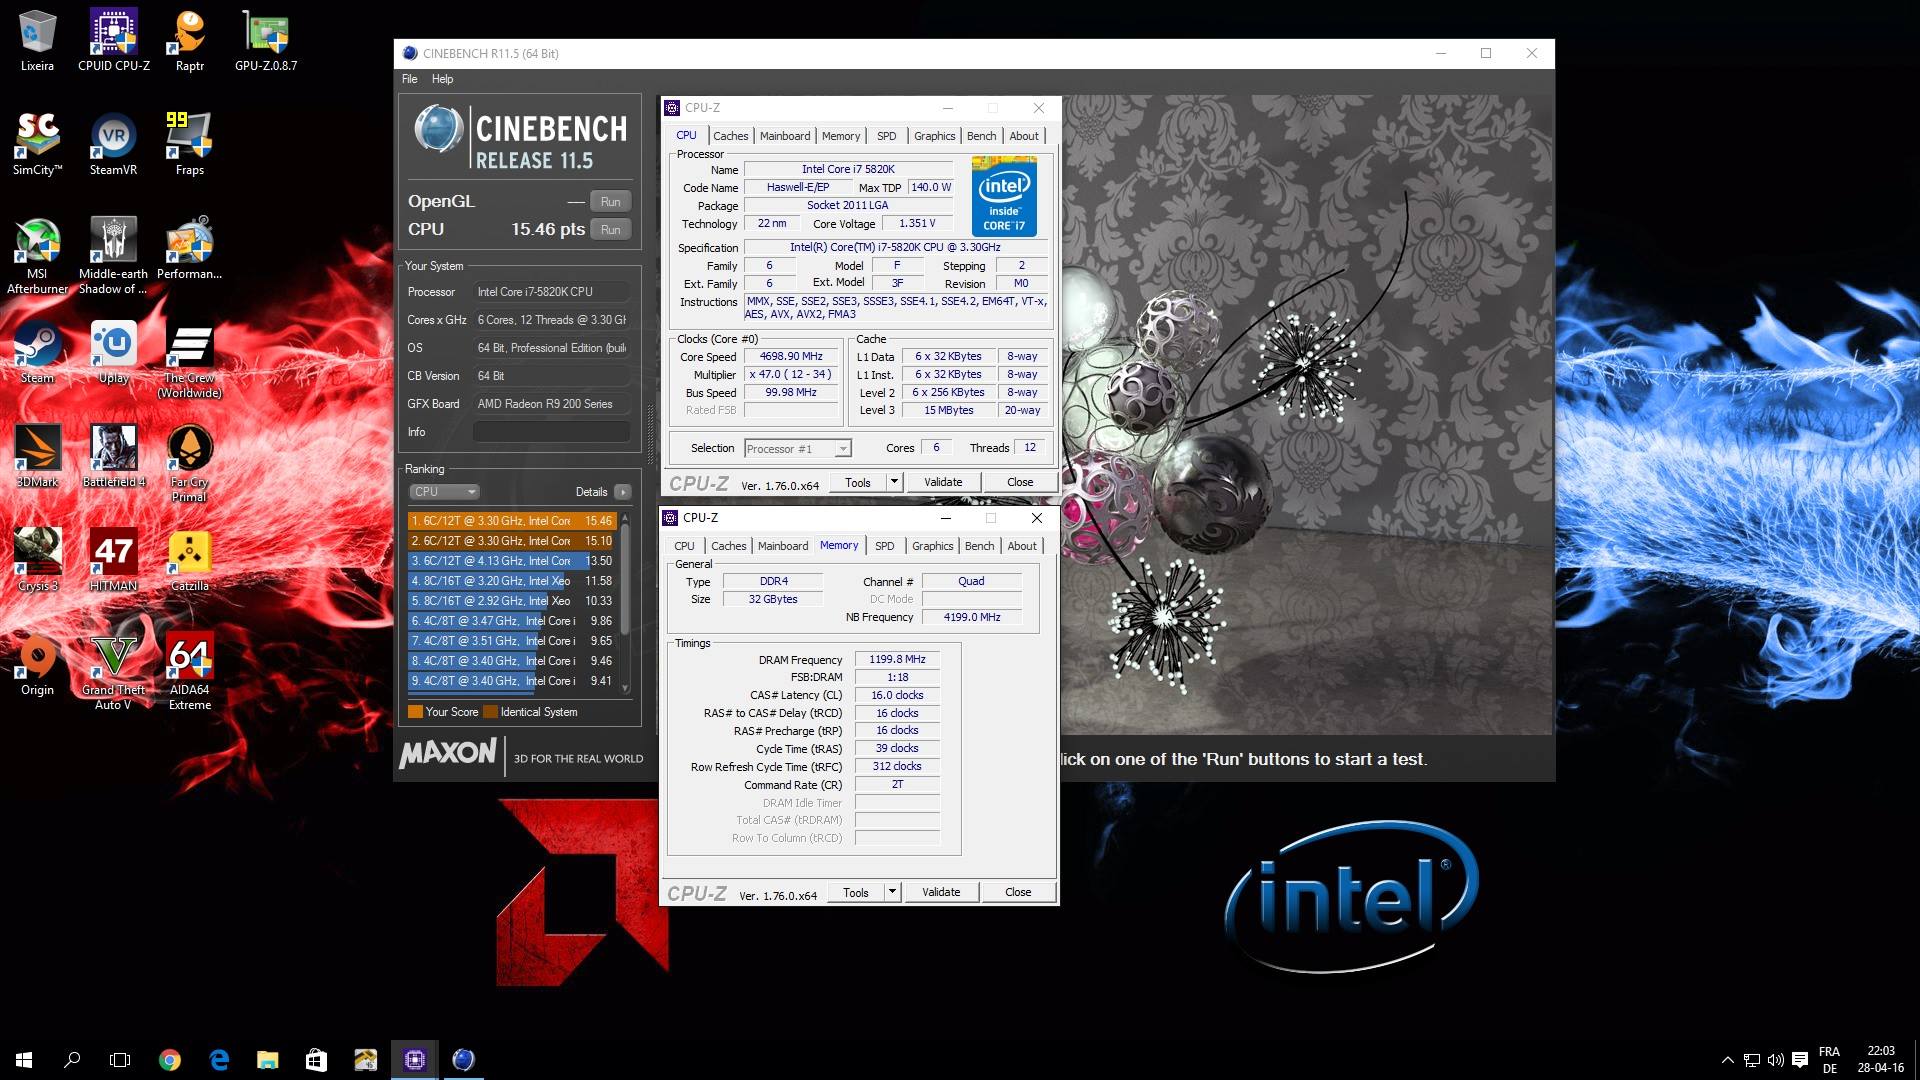Open the Windows Start menu
The image size is (1920, 1080).
(24, 1060)
